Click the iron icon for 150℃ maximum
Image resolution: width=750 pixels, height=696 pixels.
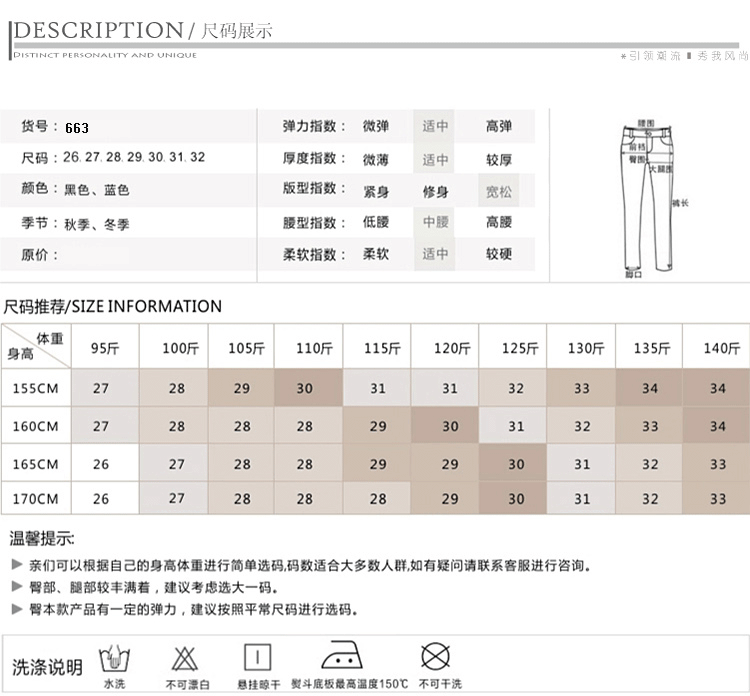pos(342,655)
